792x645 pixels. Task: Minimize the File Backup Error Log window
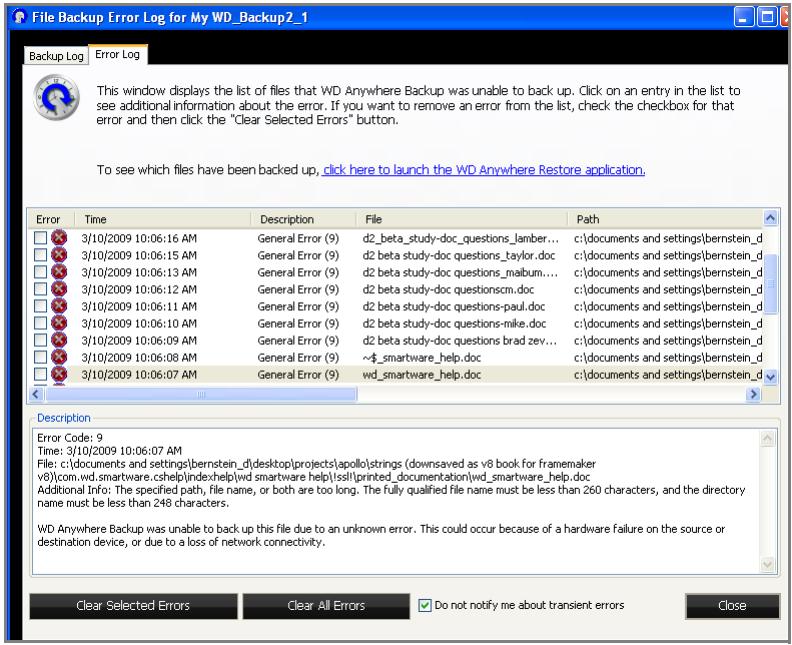742,17
